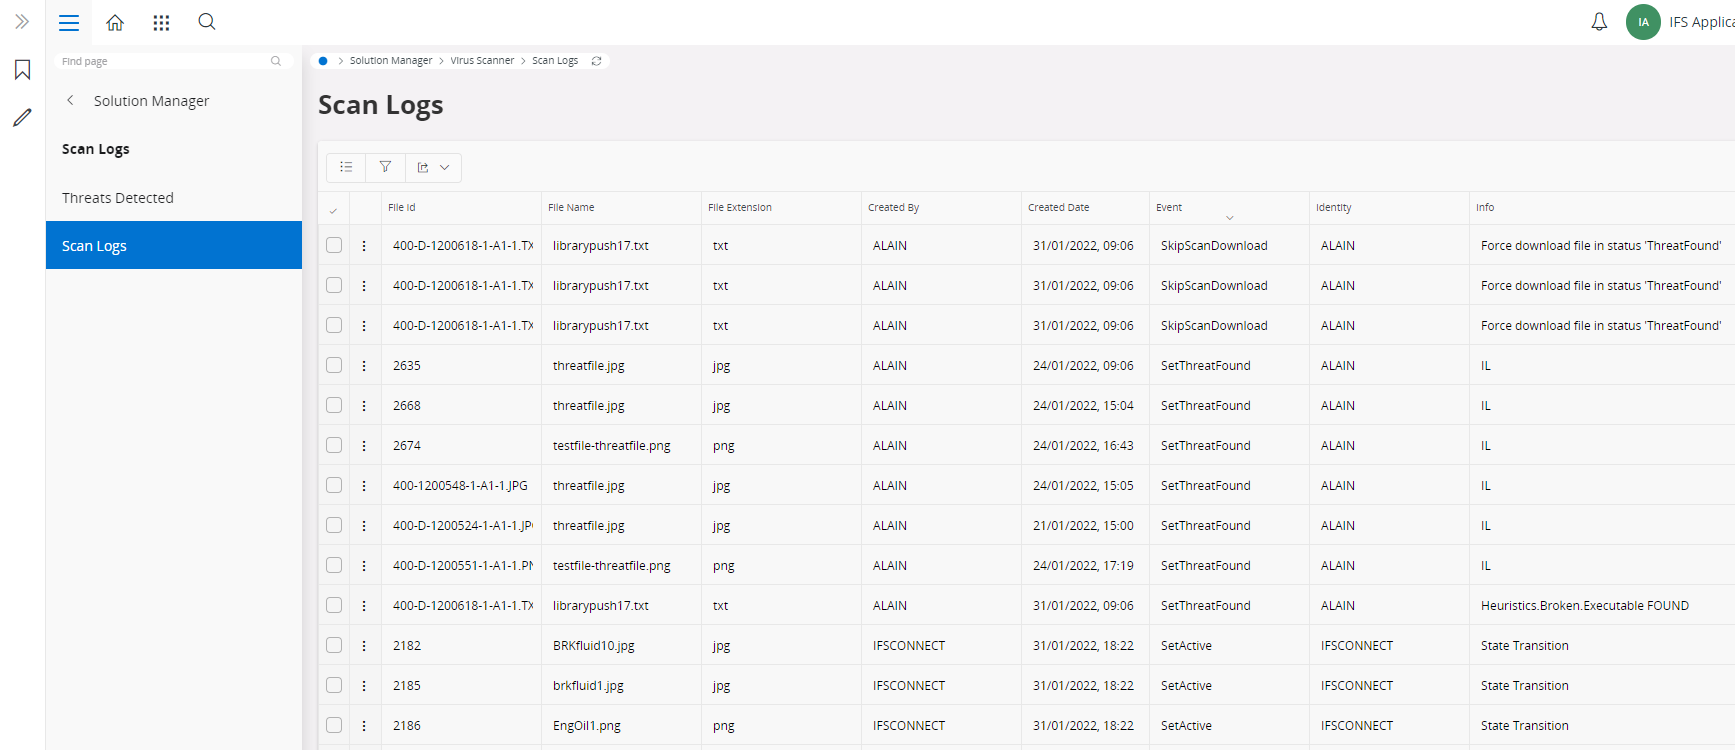The image size is (1735, 750).
Task: Open the table filter funnel
Action: [x=385, y=167]
